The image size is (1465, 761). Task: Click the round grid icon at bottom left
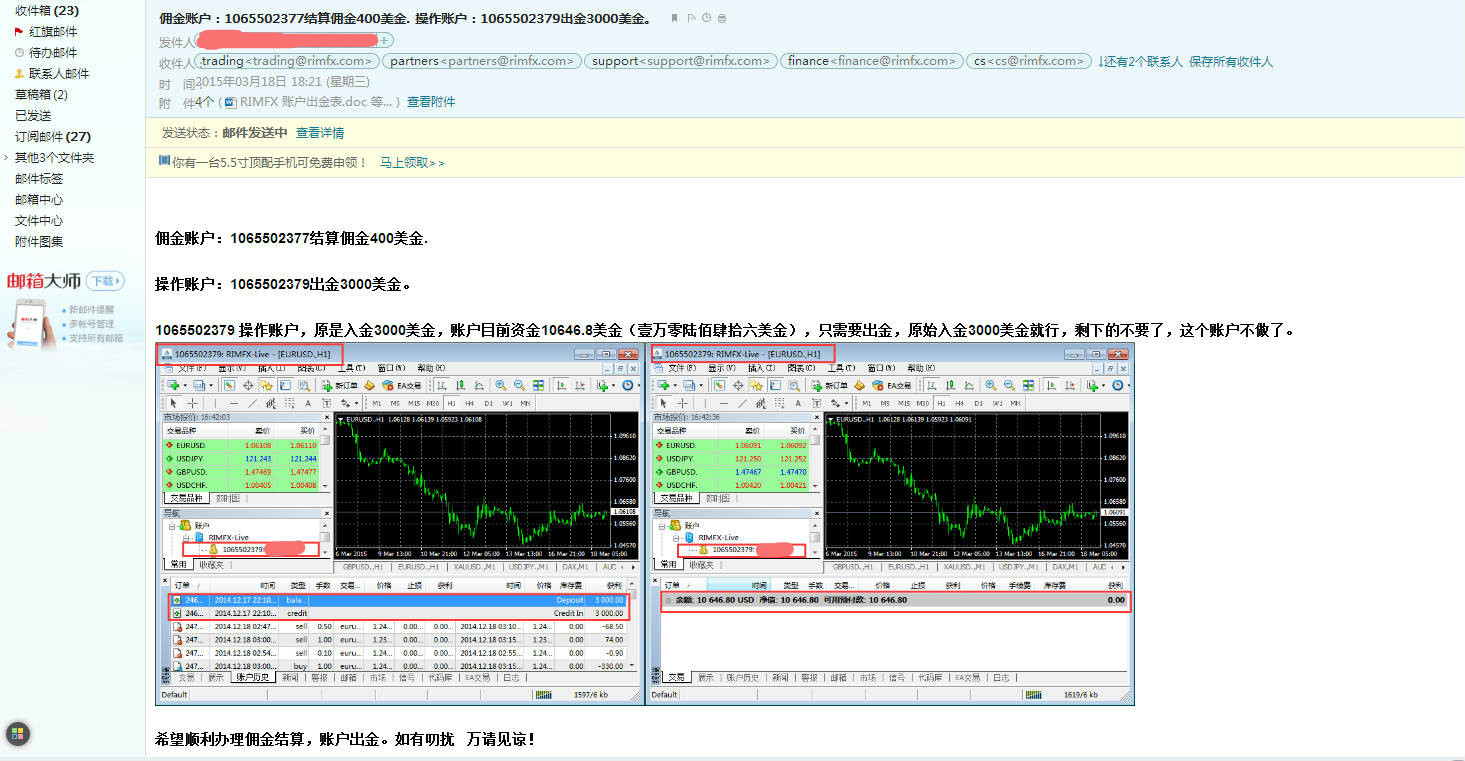[18, 735]
